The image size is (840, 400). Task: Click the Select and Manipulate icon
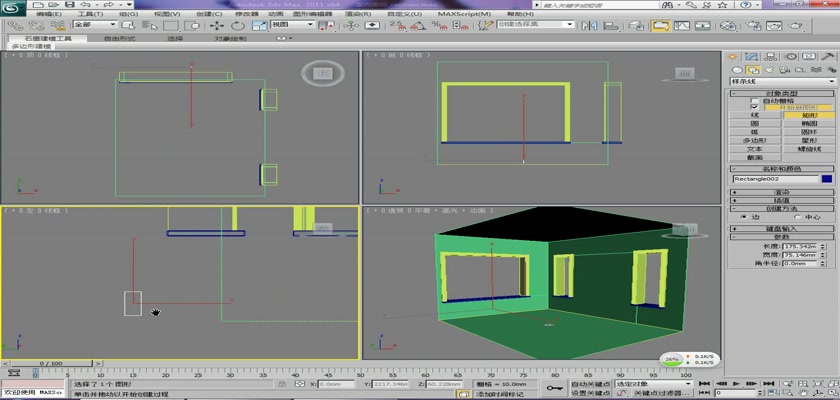click(351, 25)
